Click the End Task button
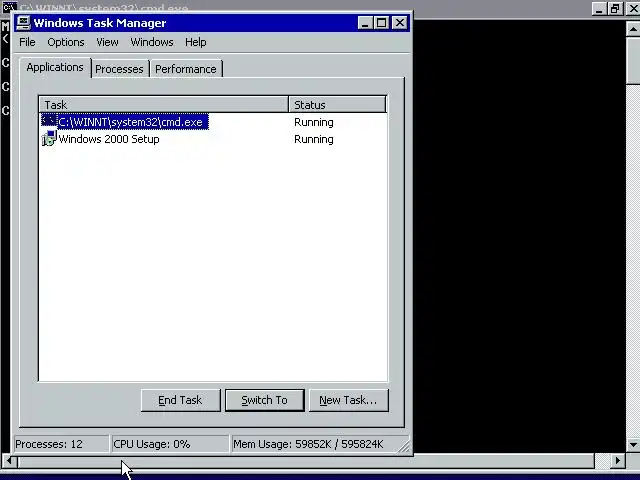640x480 pixels. tap(180, 400)
